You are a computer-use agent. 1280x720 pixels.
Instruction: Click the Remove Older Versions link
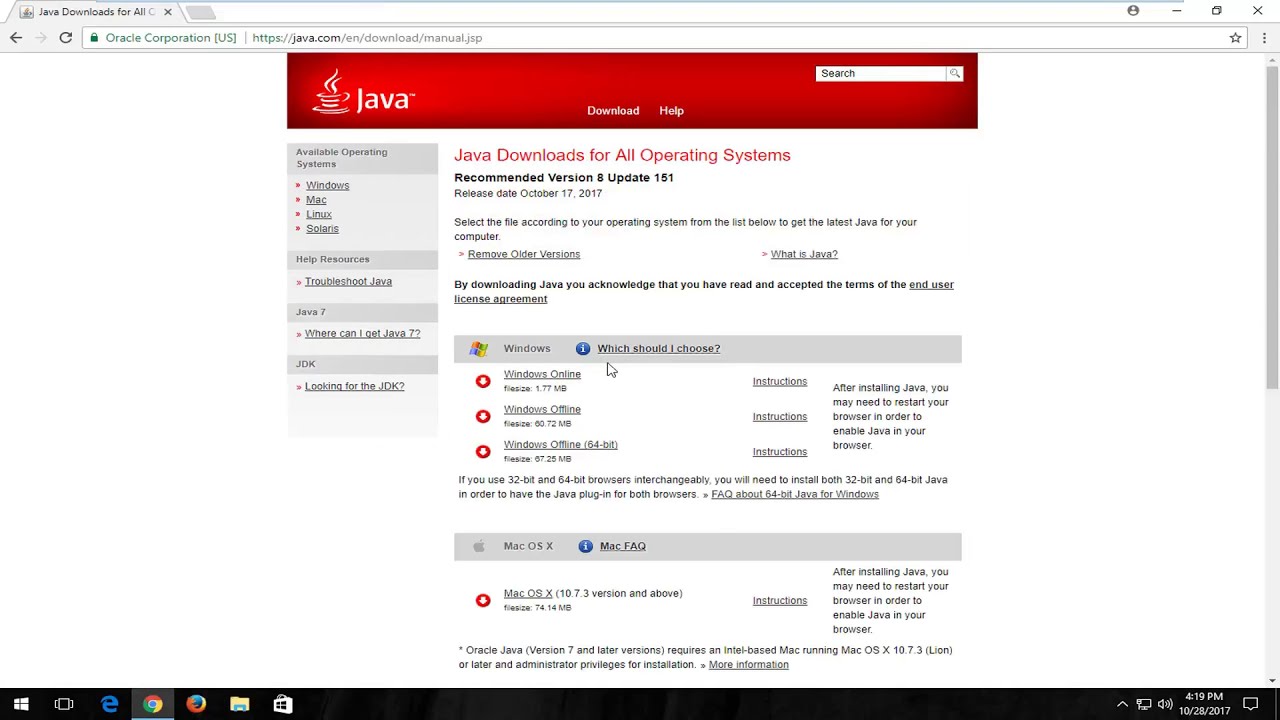tap(524, 254)
